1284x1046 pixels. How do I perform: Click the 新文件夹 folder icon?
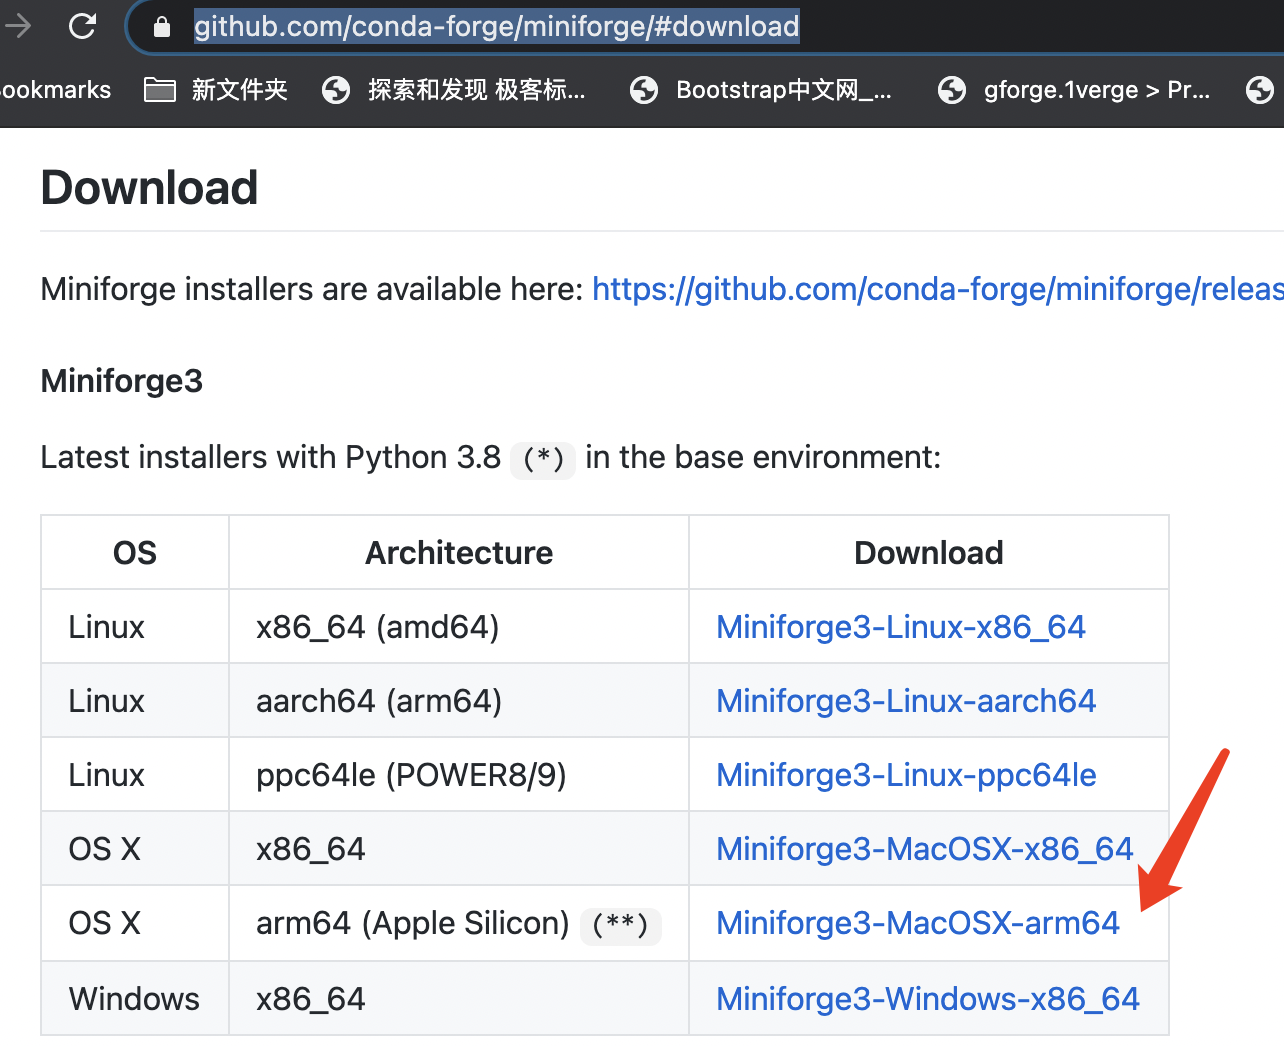(159, 90)
